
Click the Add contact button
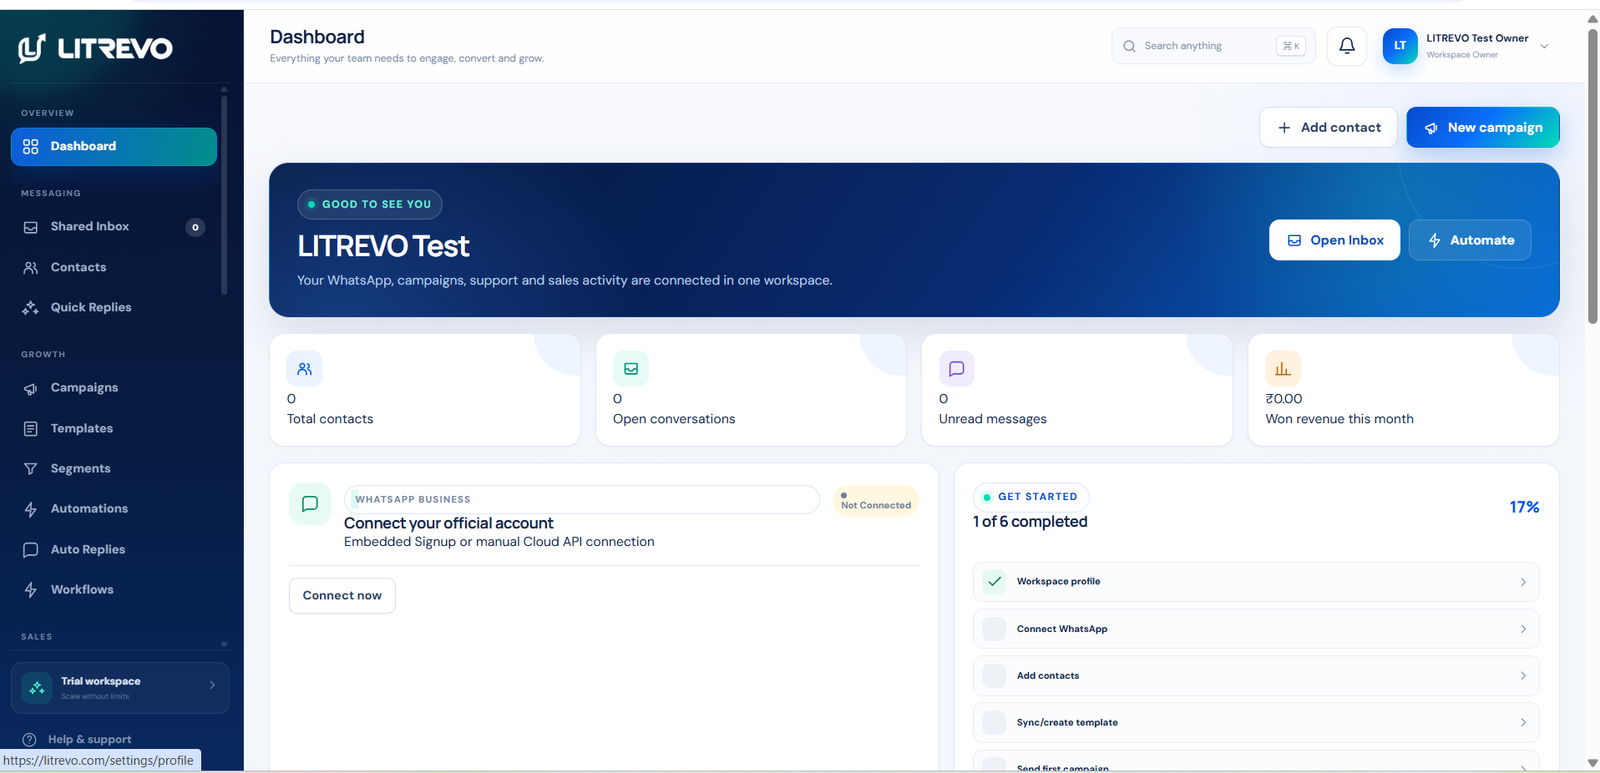coord(1328,127)
